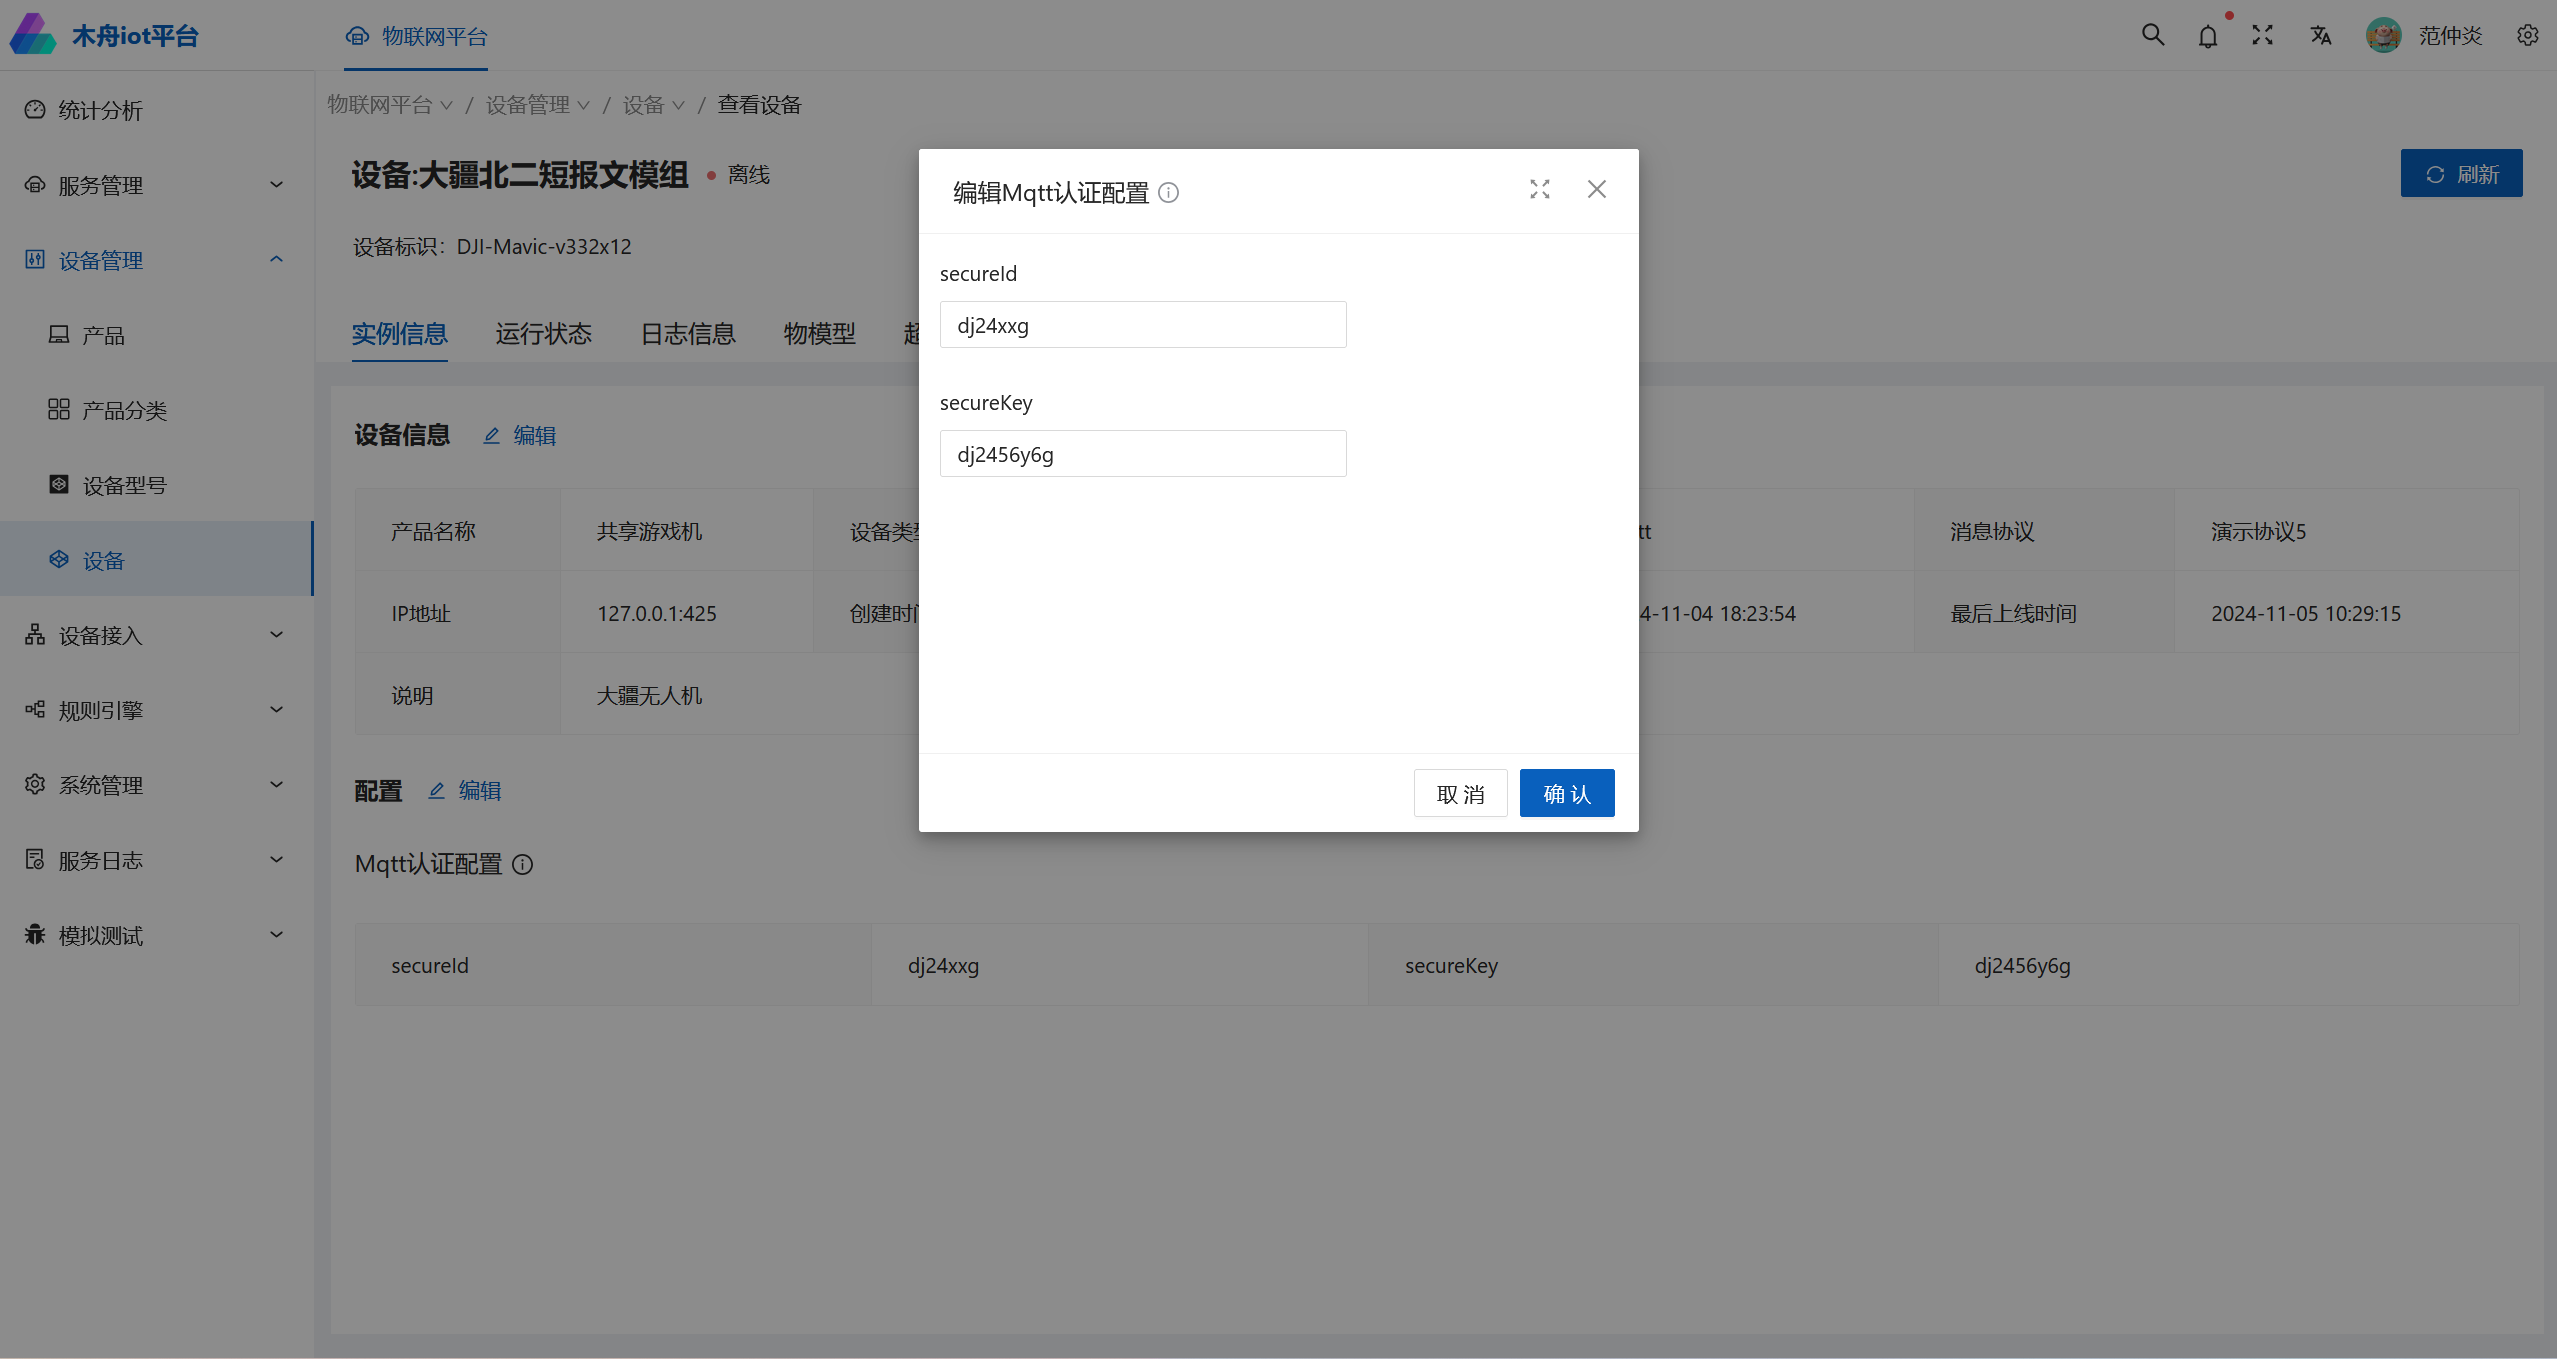Image resolution: width=2557 pixels, height=1359 pixels.
Task: Expand the 规则引擎 sidebar menu
Action: point(155,710)
